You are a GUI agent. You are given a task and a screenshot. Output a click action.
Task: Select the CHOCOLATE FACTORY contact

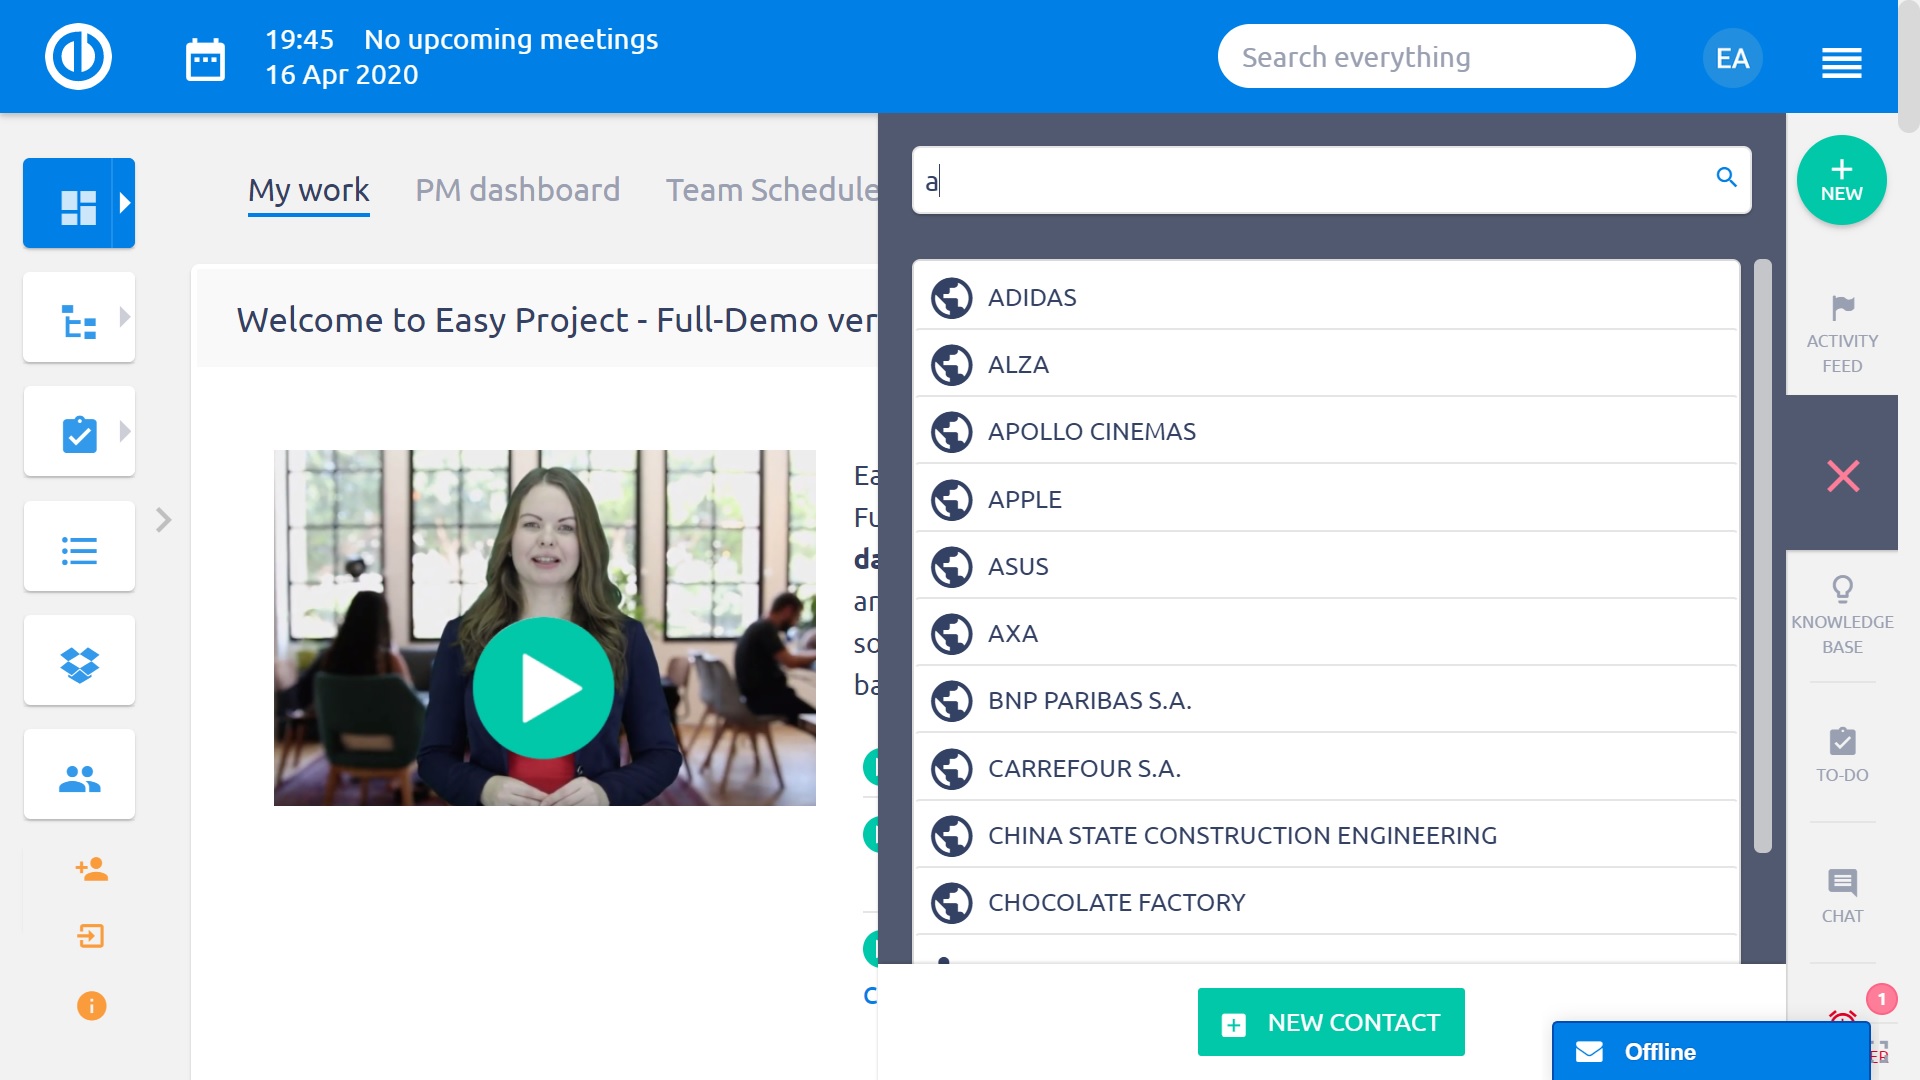[1326, 902]
